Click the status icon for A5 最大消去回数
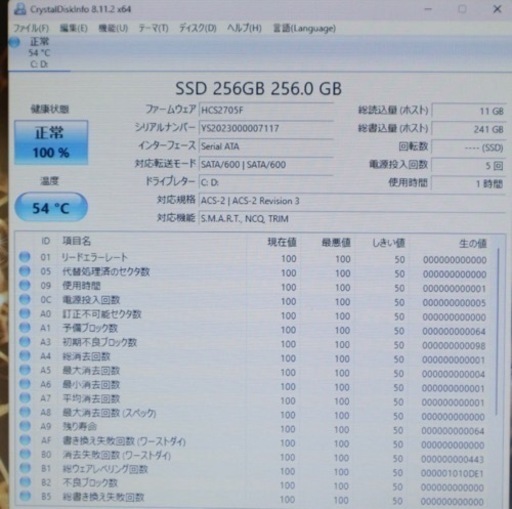This screenshot has height=509, width=512. [x=25, y=370]
